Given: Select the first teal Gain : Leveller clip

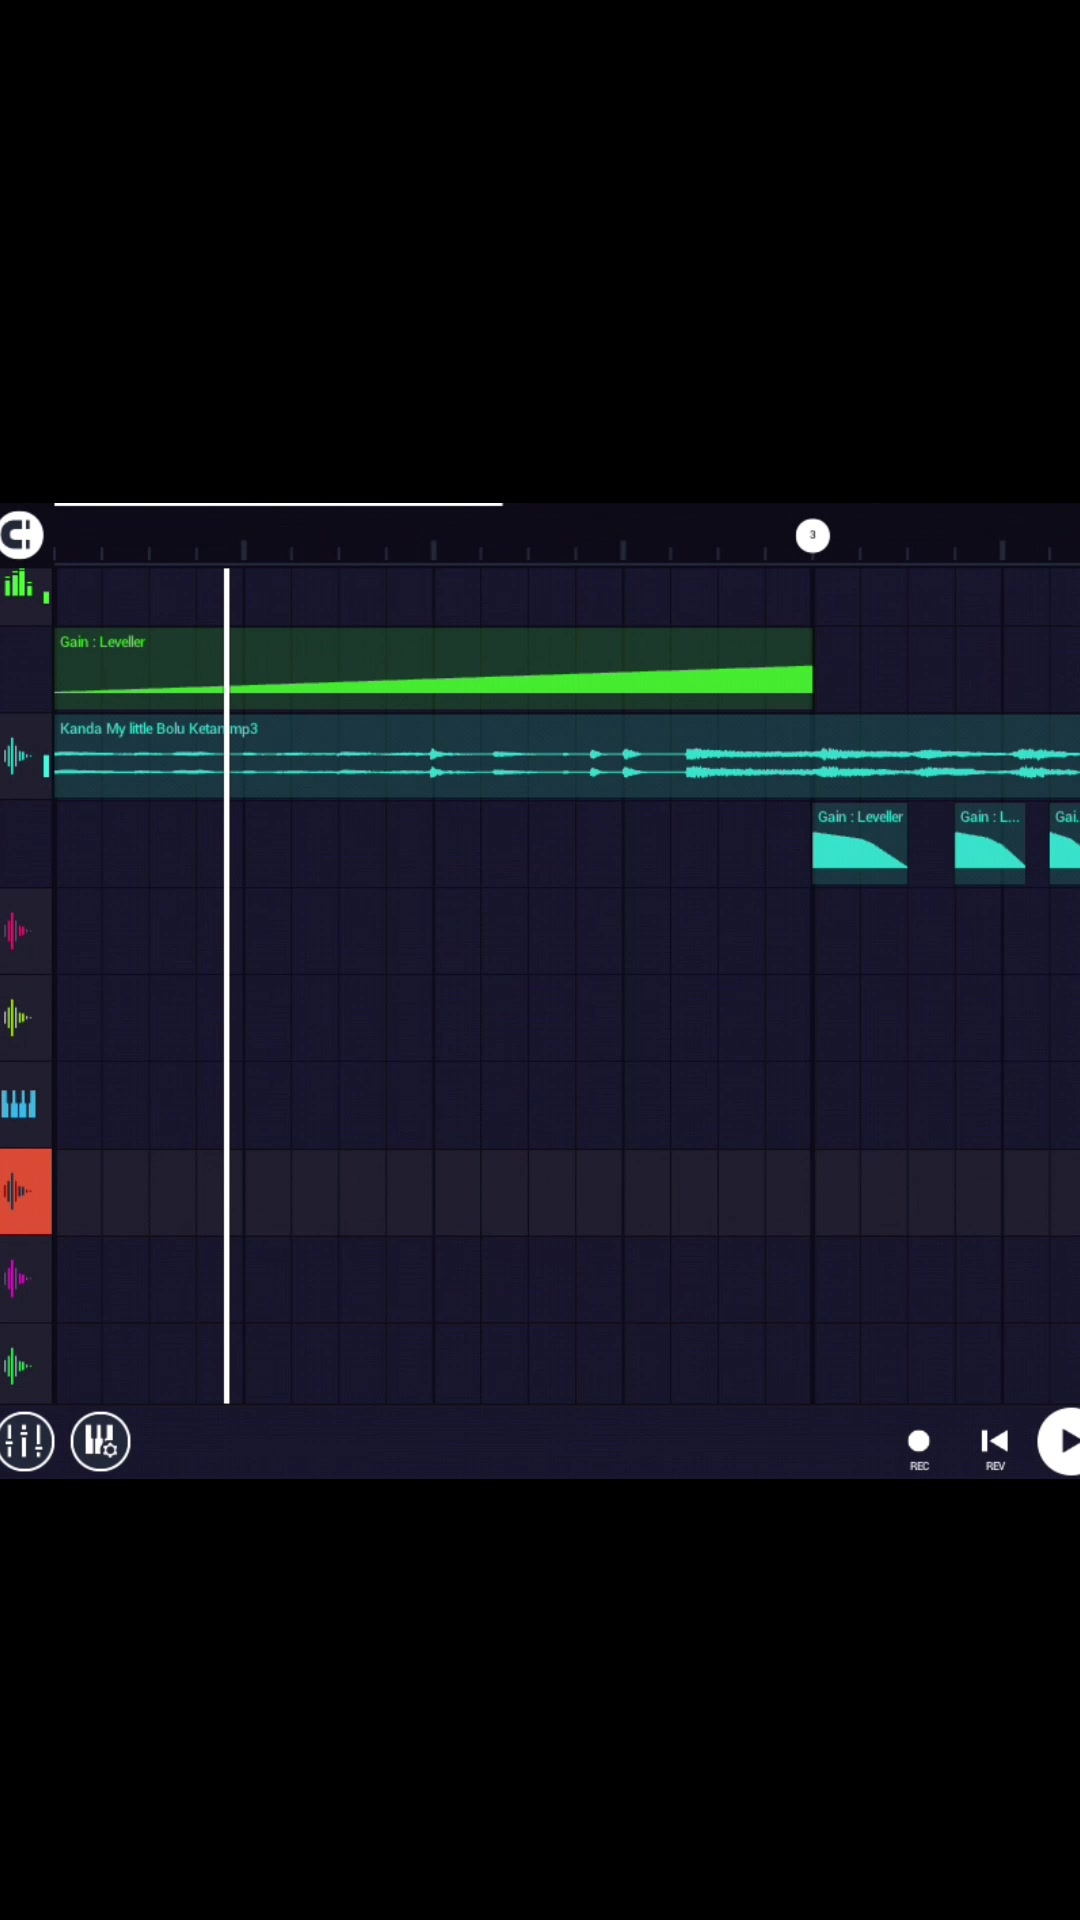Looking at the screenshot, I should [x=860, y=843].
